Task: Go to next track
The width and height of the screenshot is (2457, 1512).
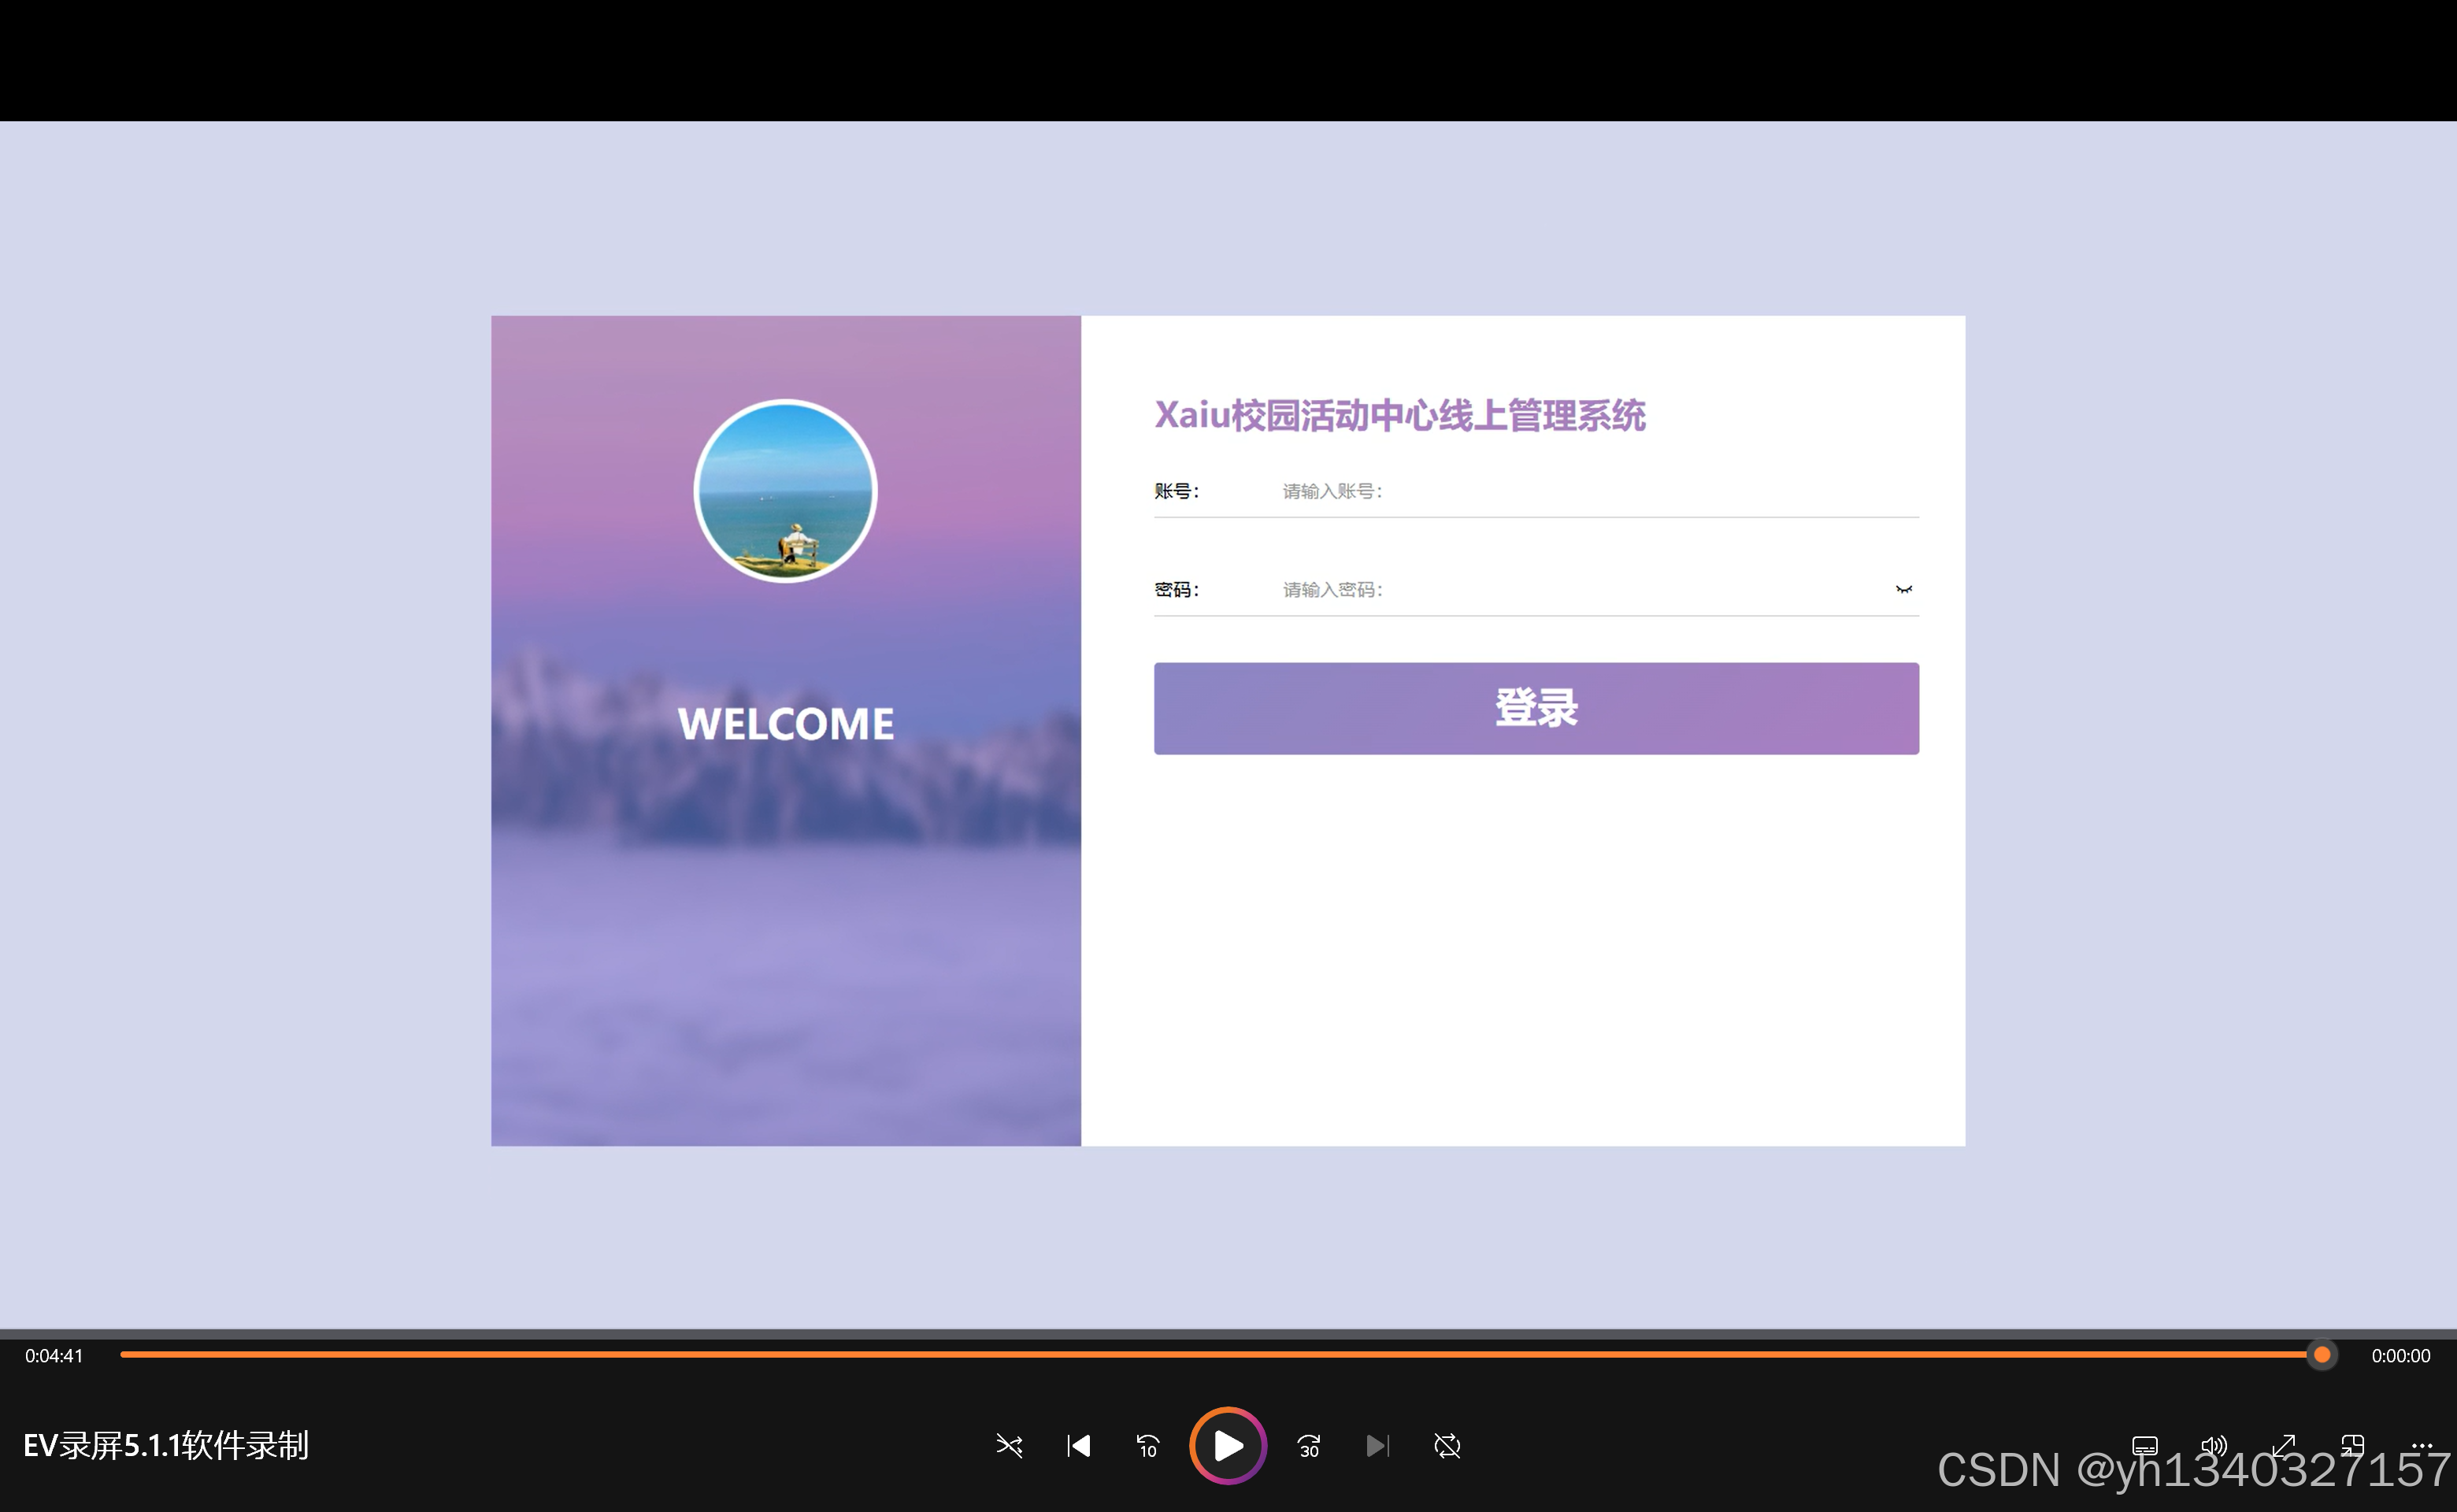Action: [x=1377, y=1446]
